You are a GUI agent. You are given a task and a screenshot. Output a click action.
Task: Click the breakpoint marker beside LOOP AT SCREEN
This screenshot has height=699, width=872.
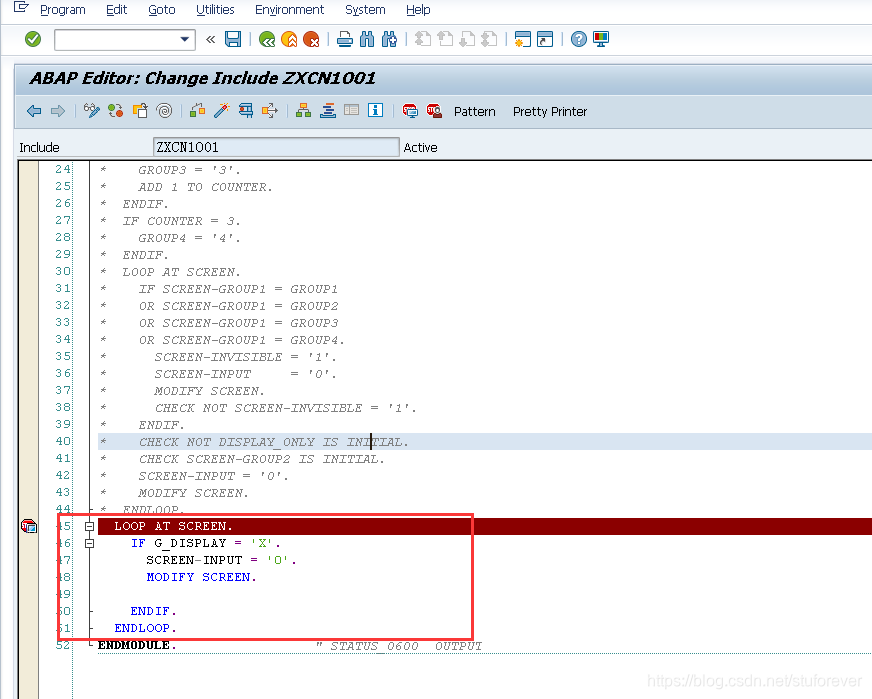[29, 526]
